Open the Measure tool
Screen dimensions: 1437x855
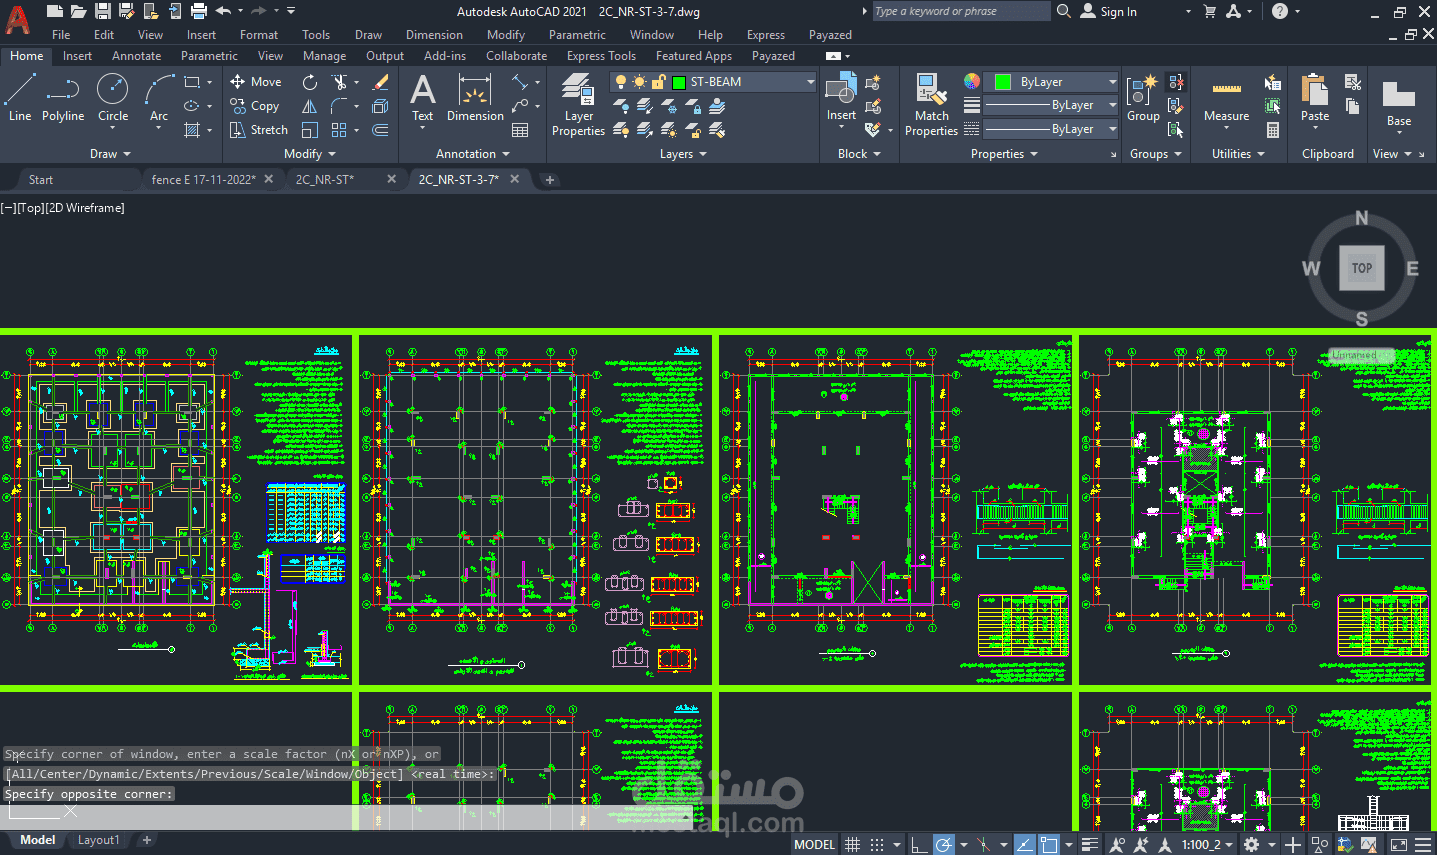point(1226,97)
